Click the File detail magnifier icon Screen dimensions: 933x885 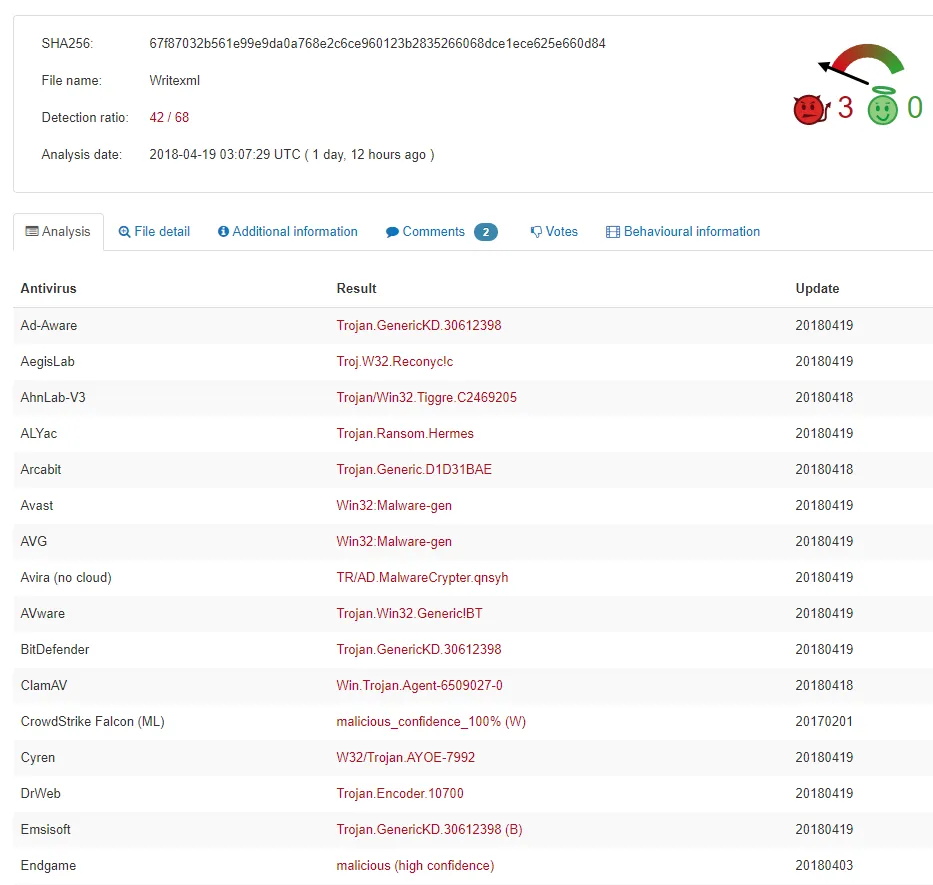point(124,232)
